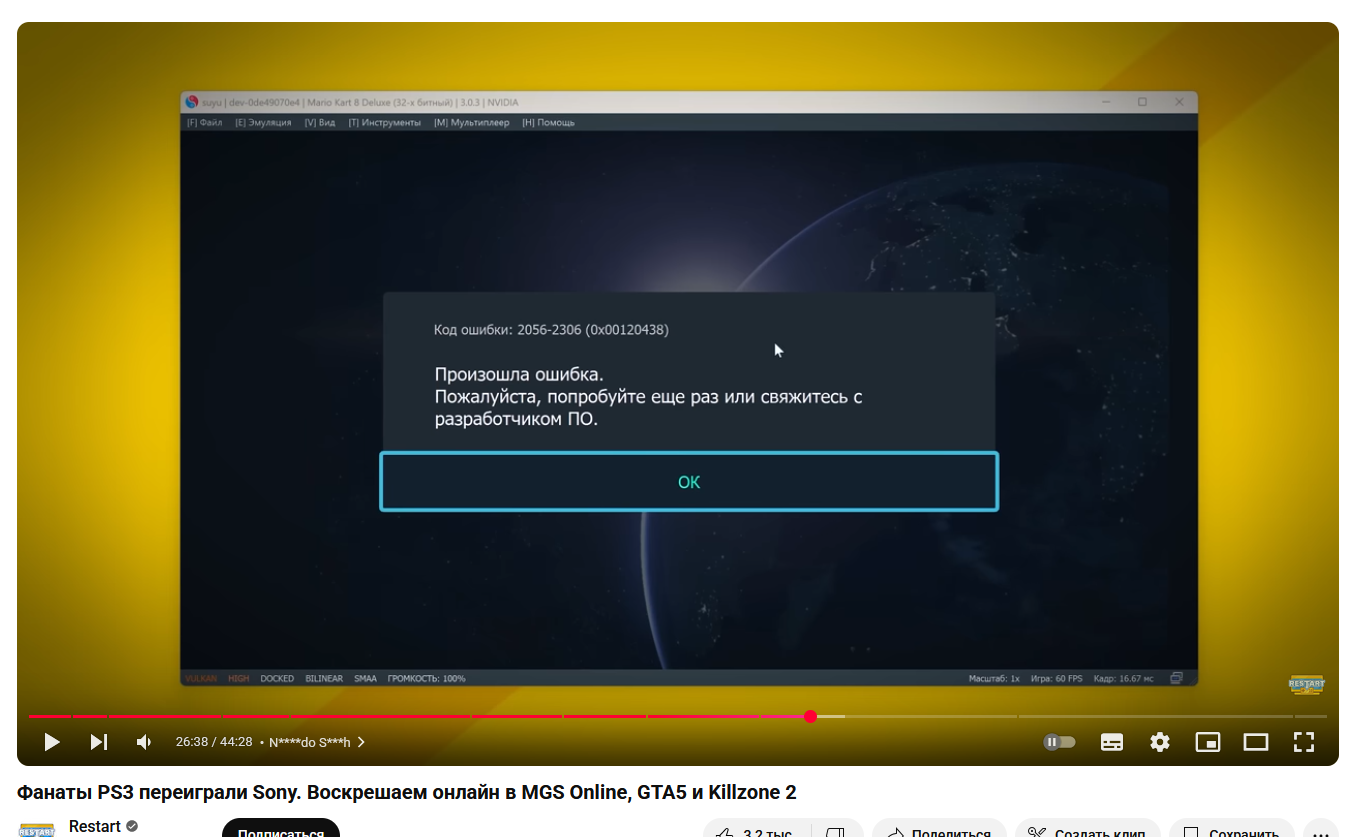Screen dimensions: 1352x837
Task: Mute the video volume
Action: pos(144,742)
